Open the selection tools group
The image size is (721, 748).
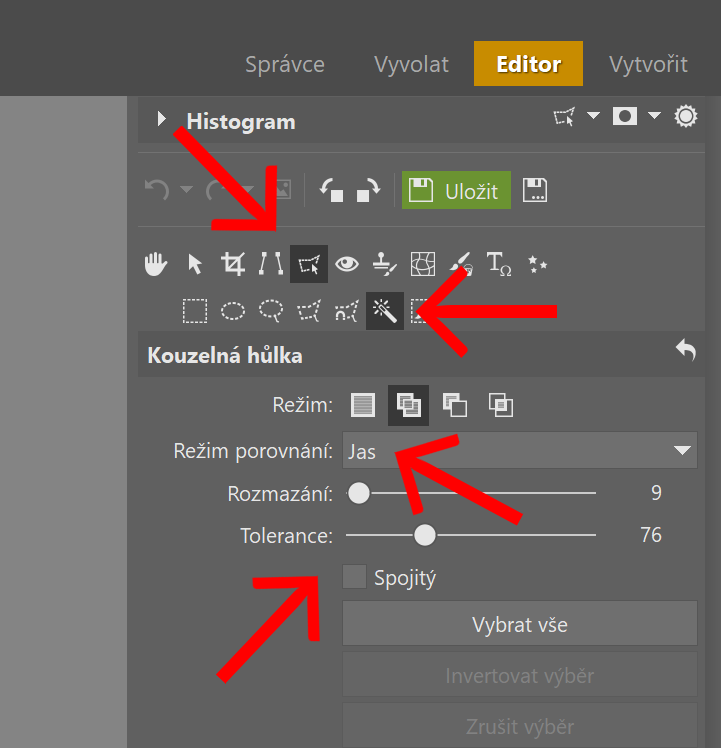click(x=309, y=264)
